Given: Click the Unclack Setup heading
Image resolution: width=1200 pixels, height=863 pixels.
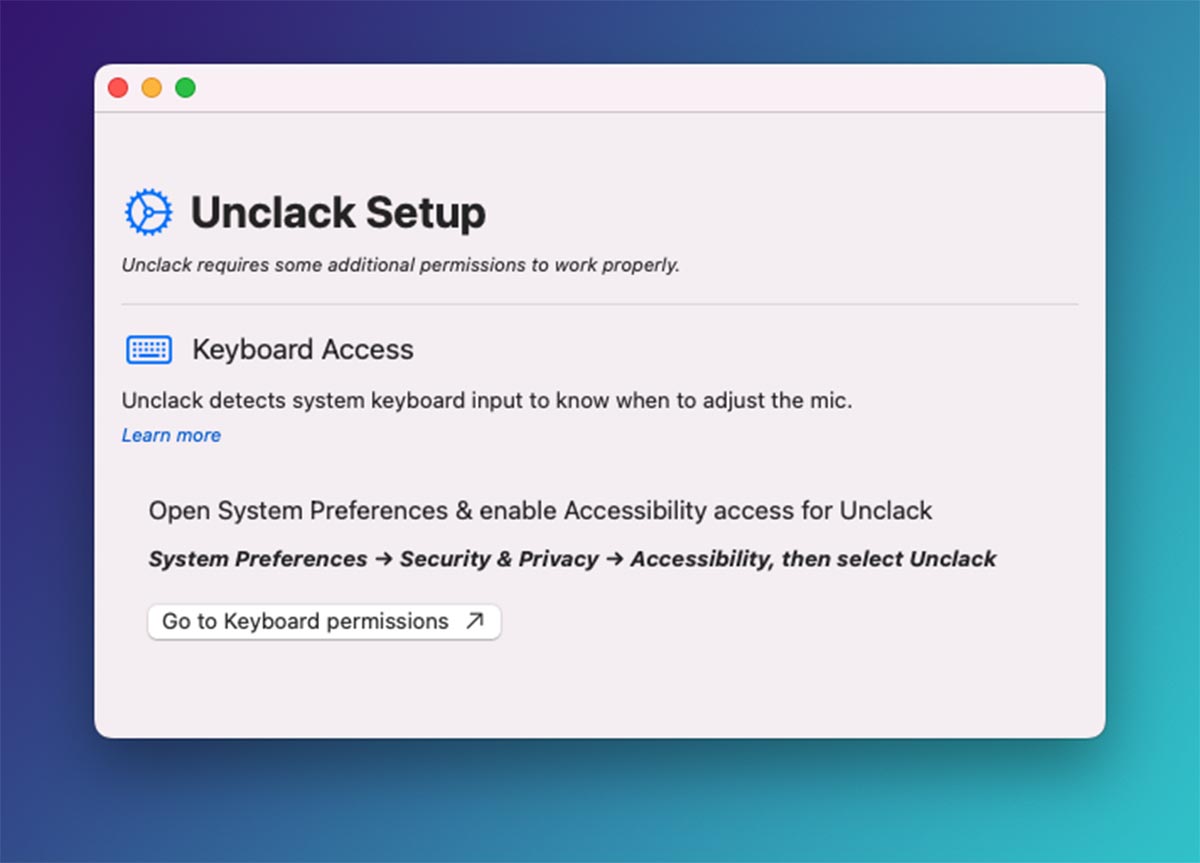Looking at the screenshot, I should pos(338,213).
